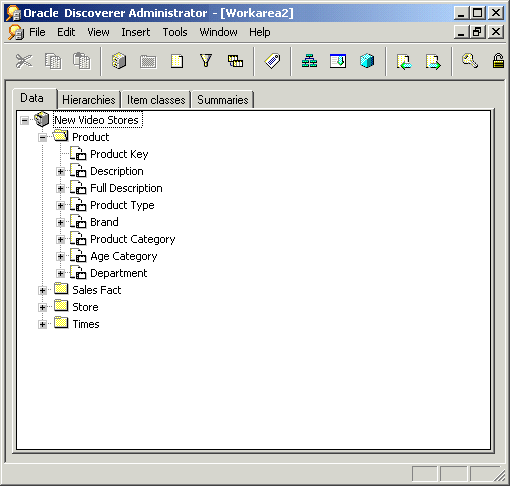The image size is (510, 486).
Task: Switch to the Summaries tab
Action: (x=223, y=100)
